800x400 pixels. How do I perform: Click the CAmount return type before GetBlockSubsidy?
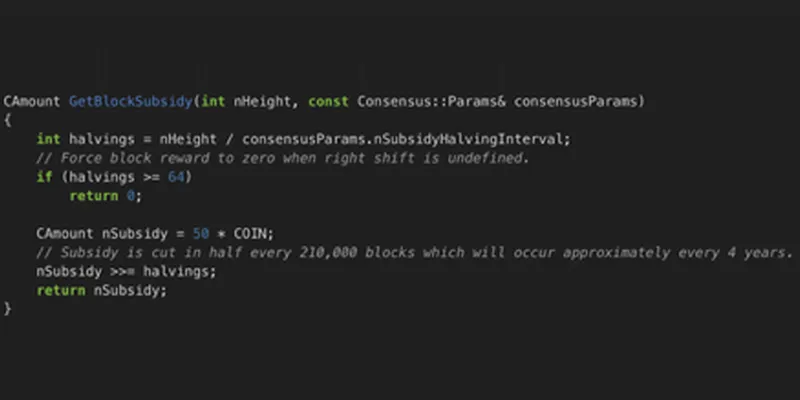(x=33, y=101)
